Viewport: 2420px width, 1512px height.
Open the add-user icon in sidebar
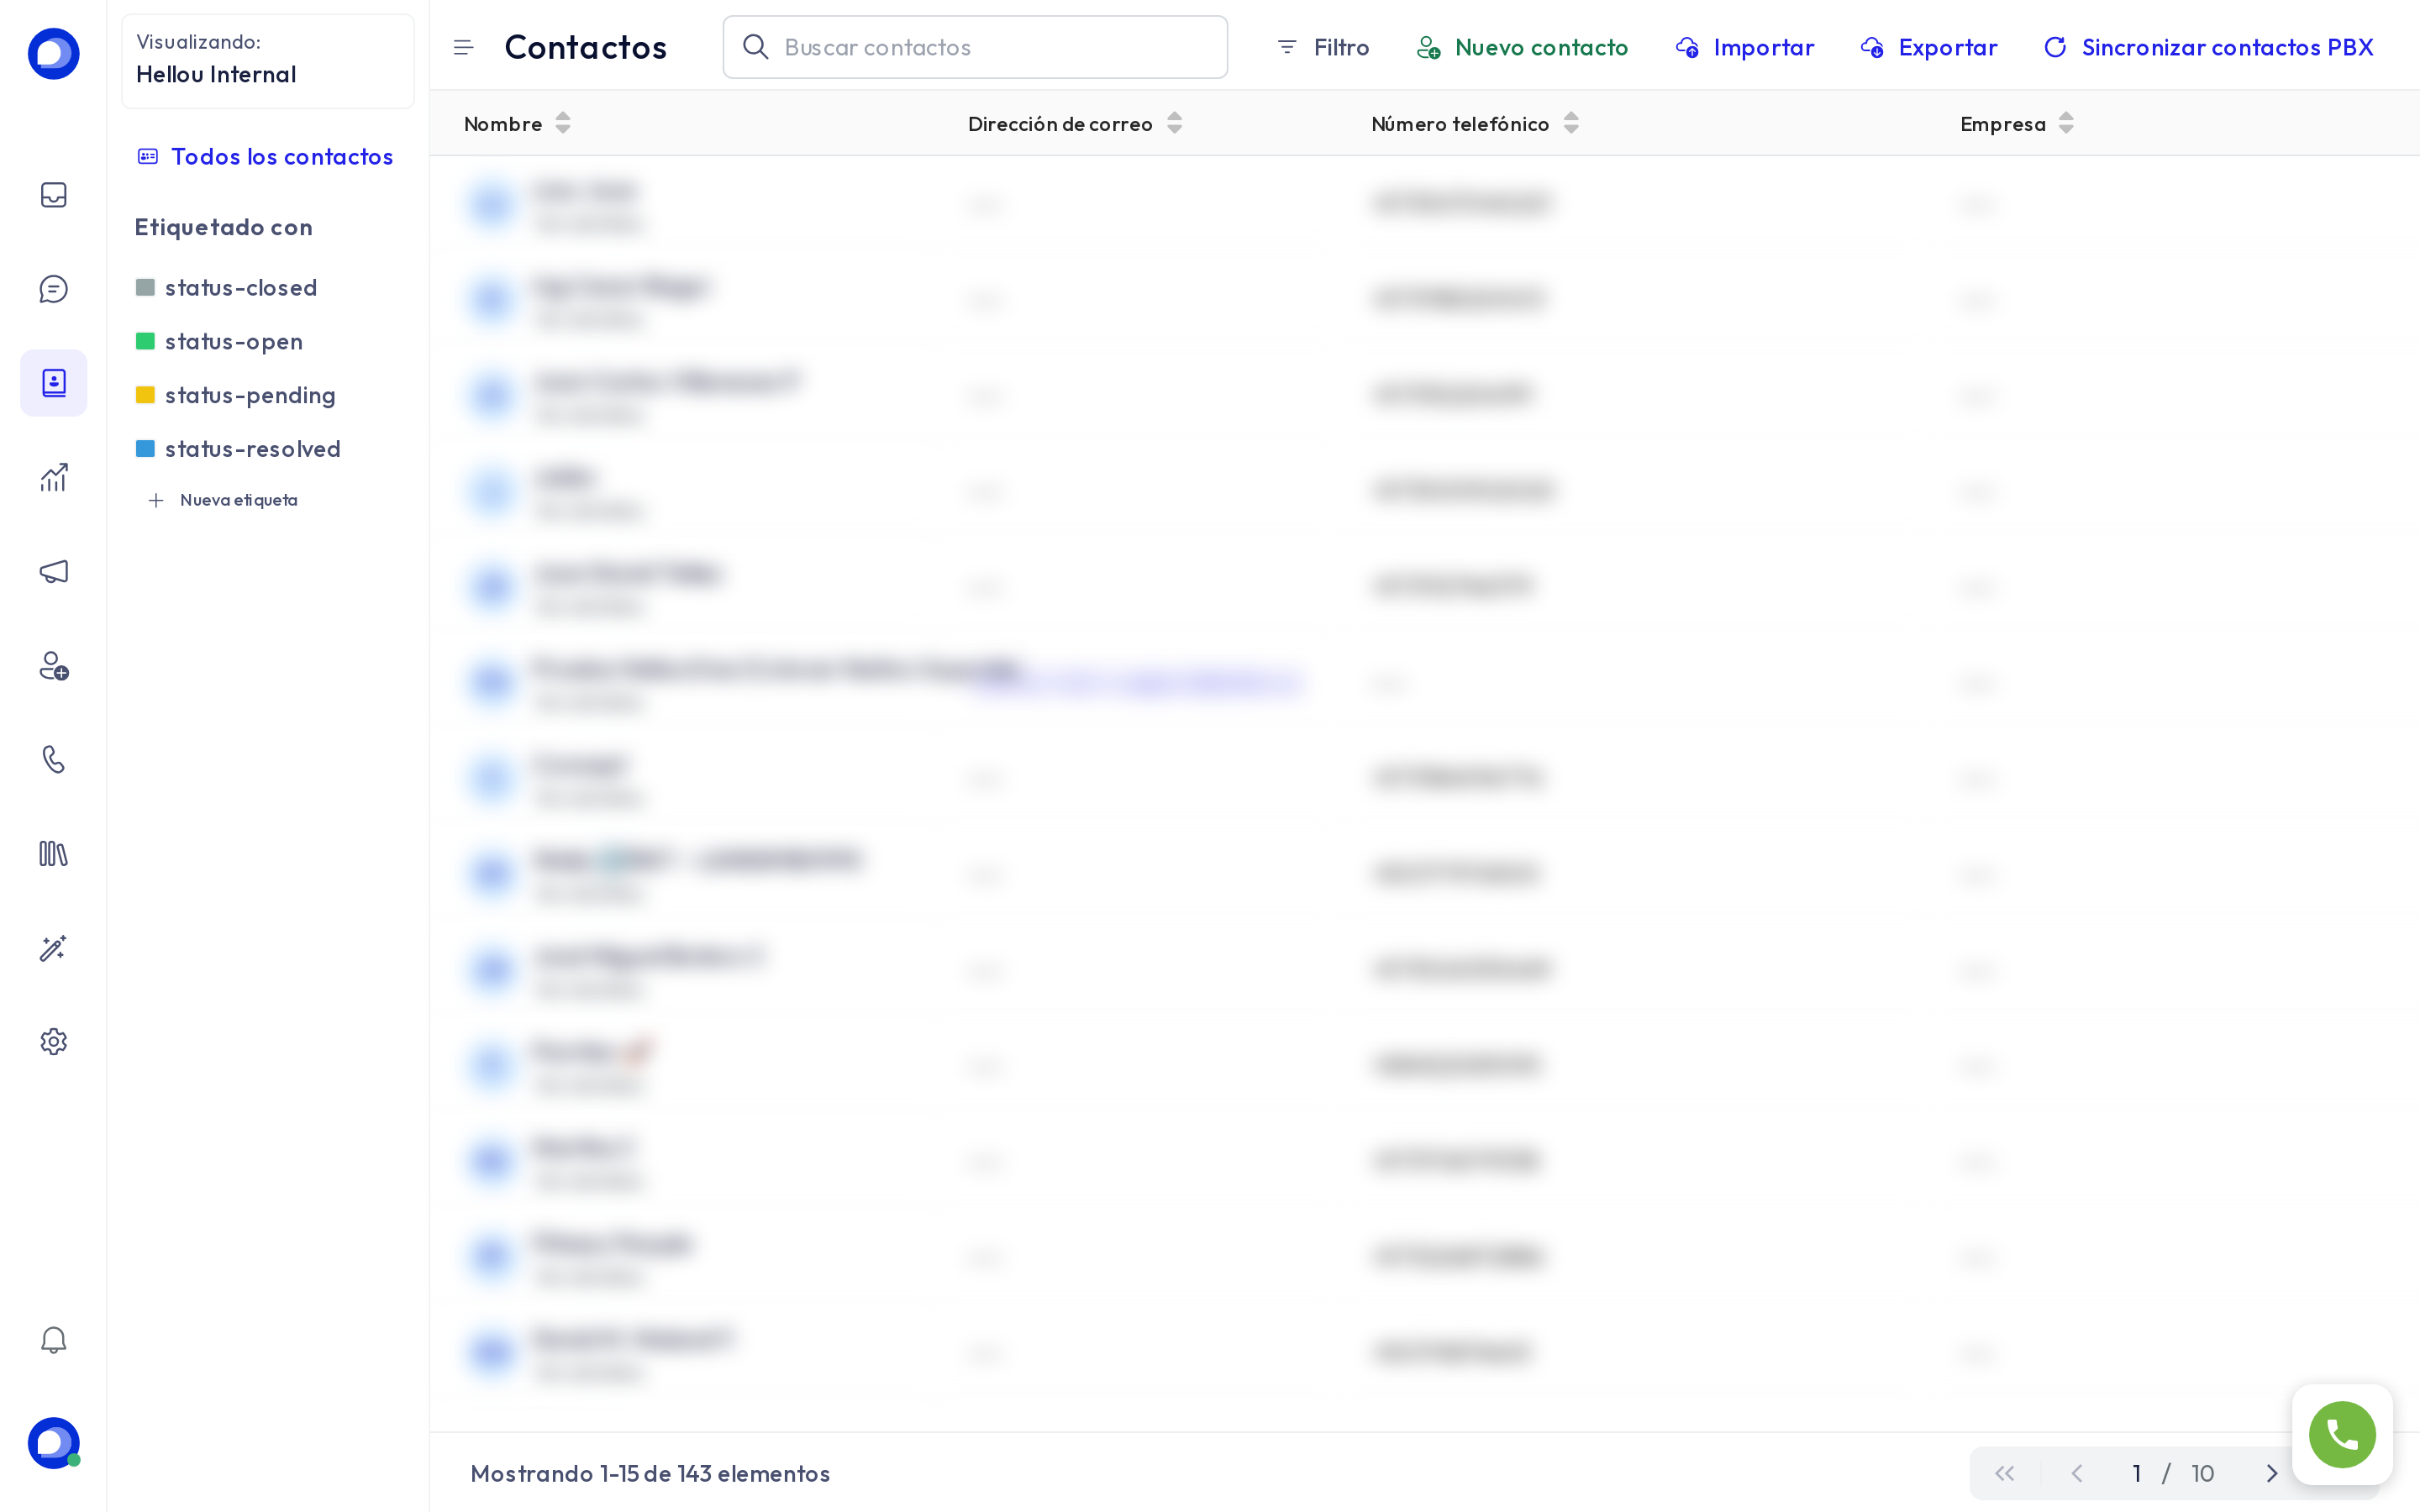click(53, 666)
